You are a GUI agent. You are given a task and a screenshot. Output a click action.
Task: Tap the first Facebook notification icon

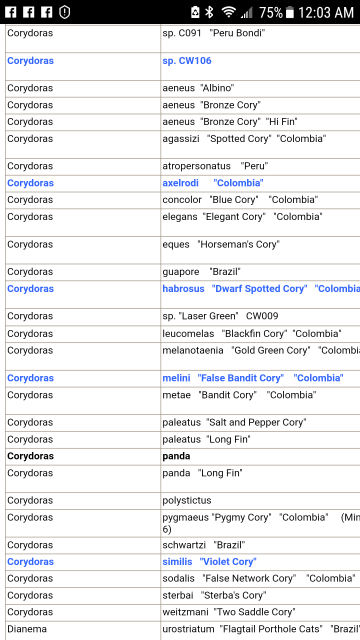(11, 12)
